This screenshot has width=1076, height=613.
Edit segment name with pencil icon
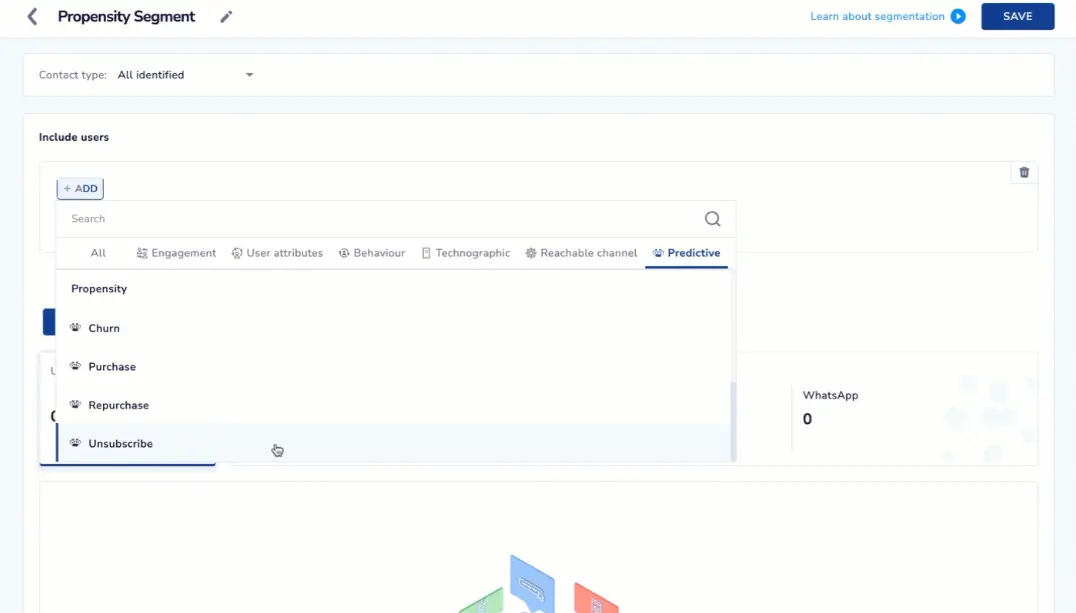click(226, 16)
